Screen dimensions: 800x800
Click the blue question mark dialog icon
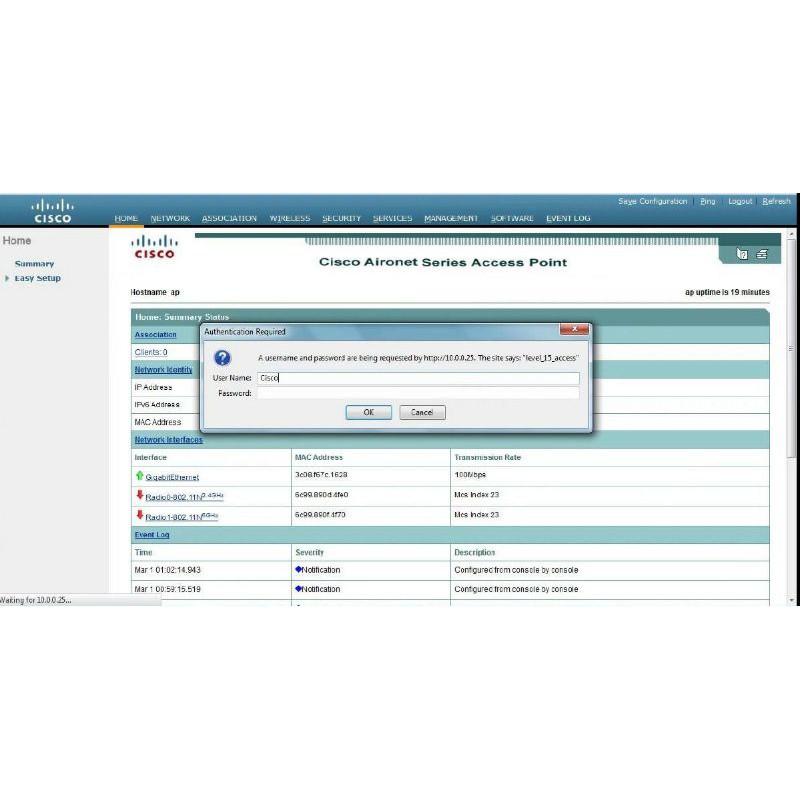pyautogui.click(x=223, y=358)
